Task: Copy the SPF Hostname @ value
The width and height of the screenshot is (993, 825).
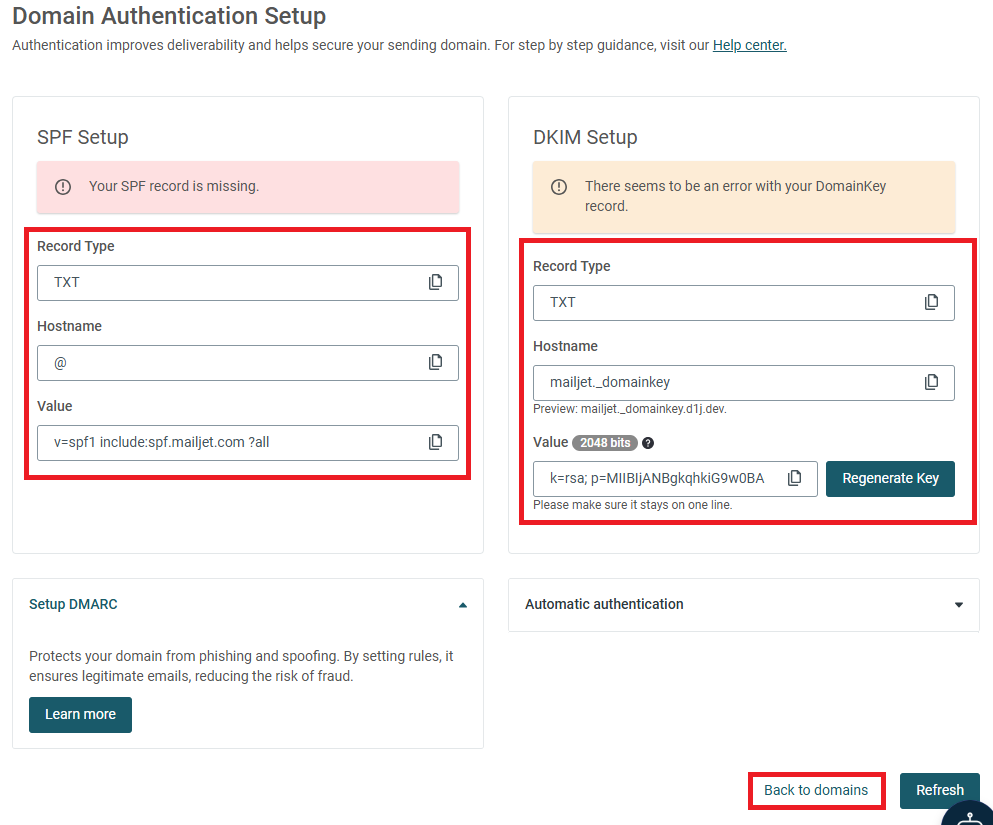Action: pos(435,362)
